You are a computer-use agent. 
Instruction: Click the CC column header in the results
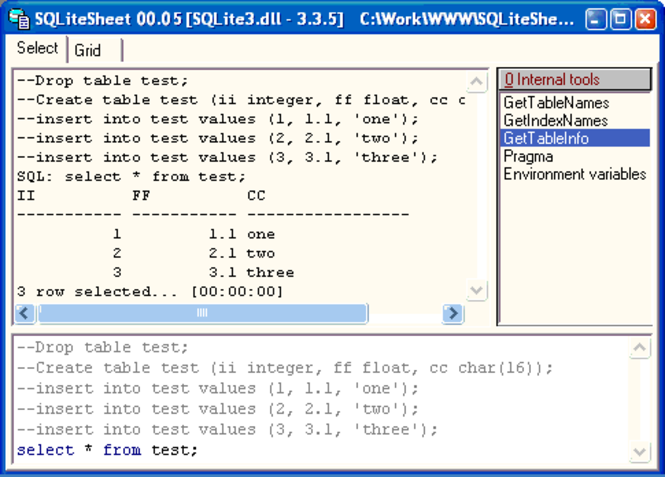click(256, 195)
